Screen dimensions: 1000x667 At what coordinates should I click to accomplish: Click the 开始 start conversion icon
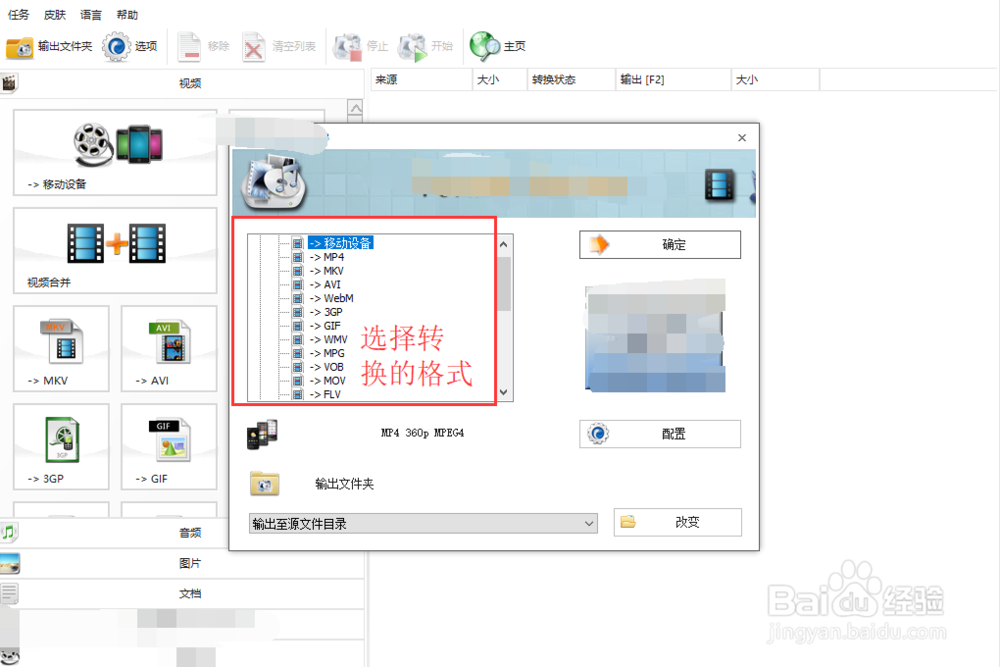[x=409, y=45]
